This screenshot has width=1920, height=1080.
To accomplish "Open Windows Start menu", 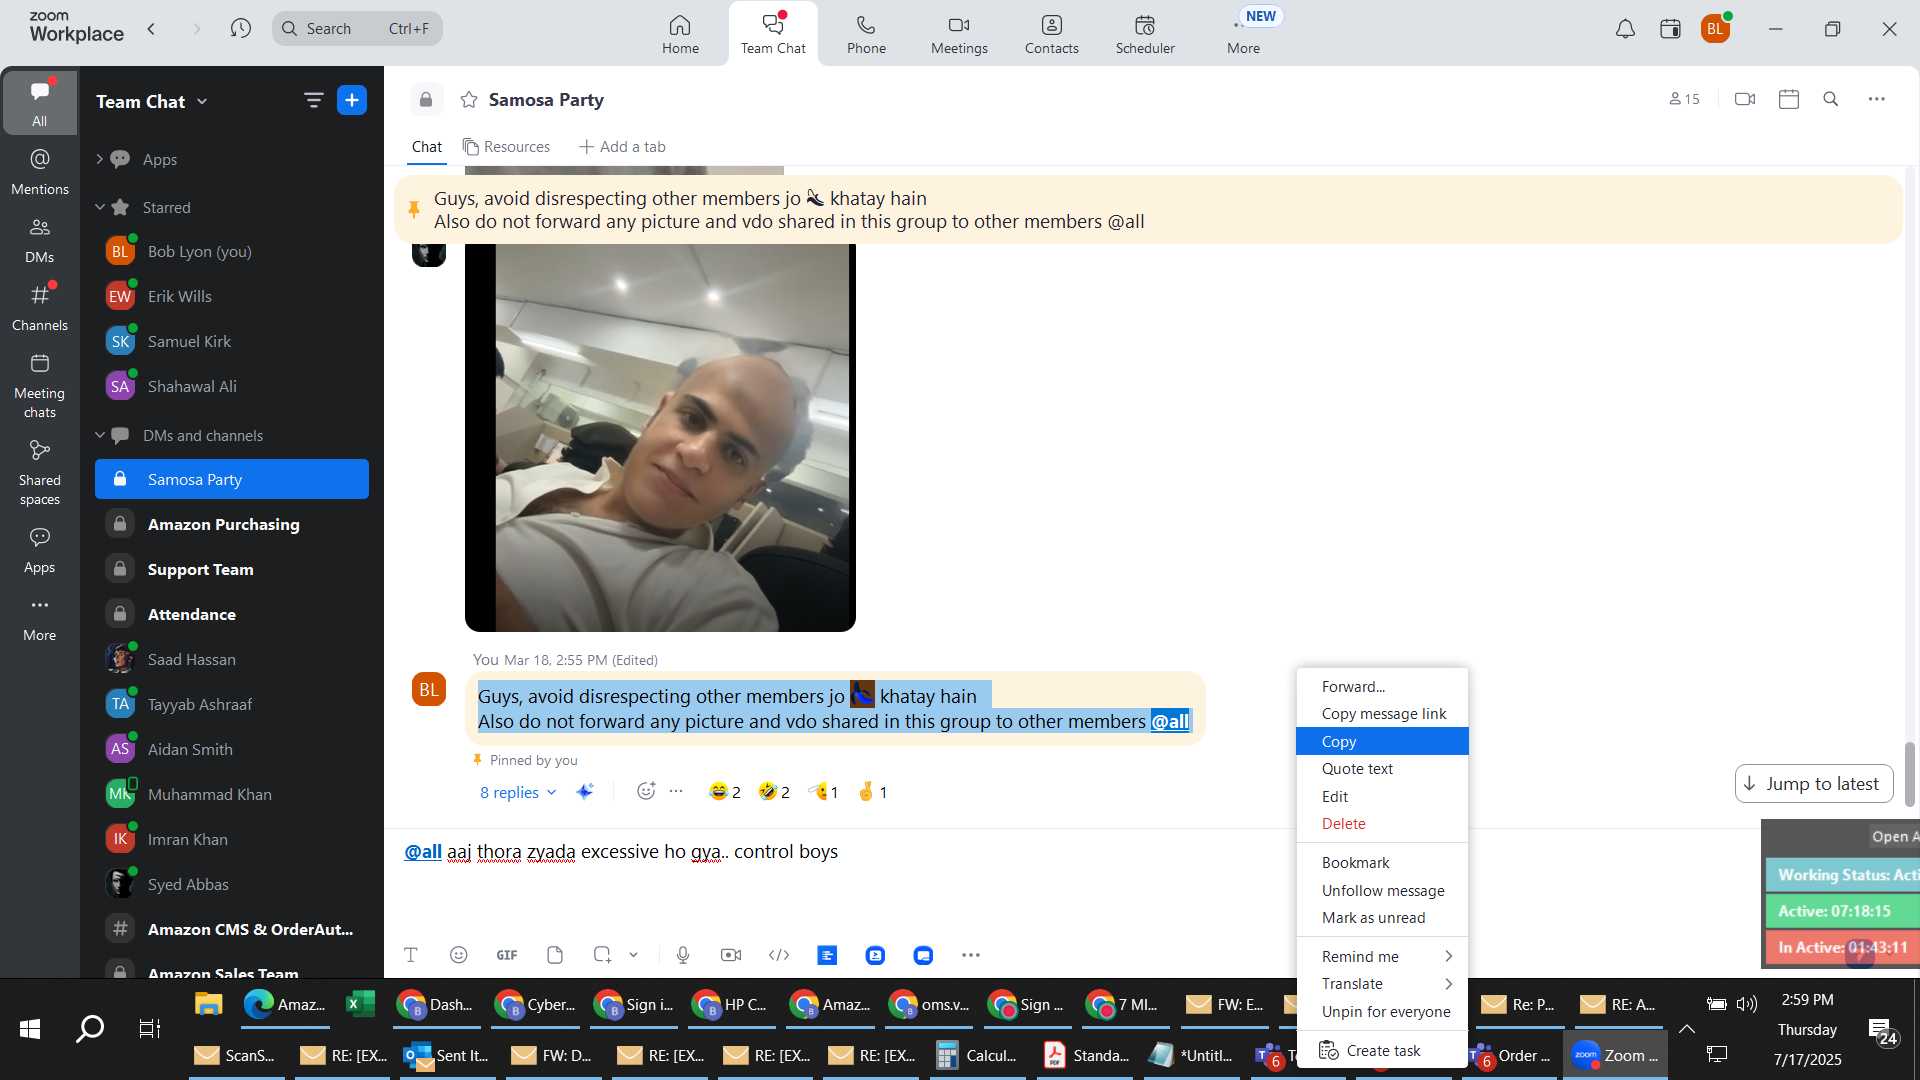I will (x=30, y=1028).
